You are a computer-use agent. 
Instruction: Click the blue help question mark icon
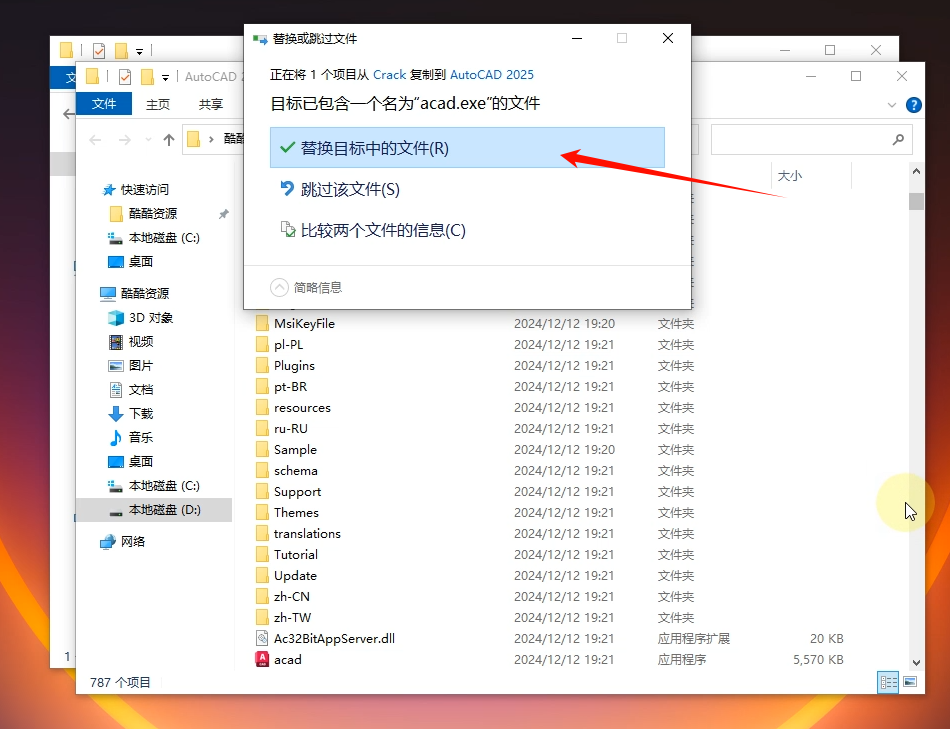[x=913, y=105]
